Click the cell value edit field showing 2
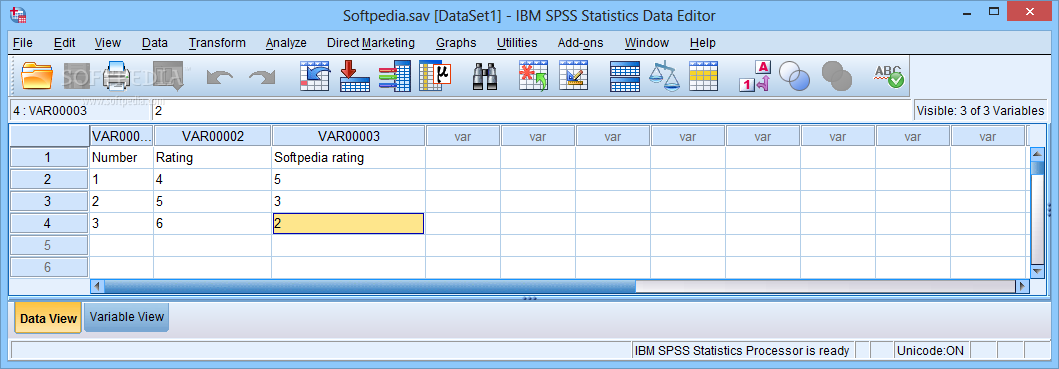1059x369 pixels. (x=532, y=111)
